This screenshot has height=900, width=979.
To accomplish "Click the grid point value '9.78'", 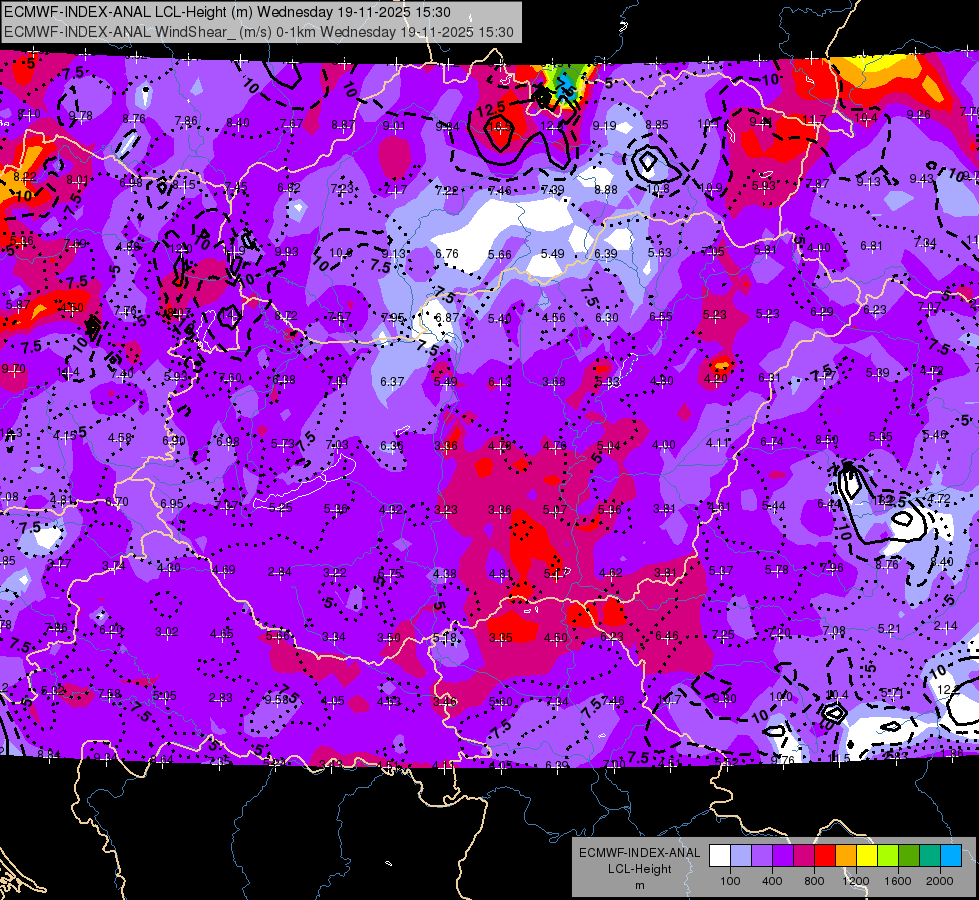I will tap(81, 116).
